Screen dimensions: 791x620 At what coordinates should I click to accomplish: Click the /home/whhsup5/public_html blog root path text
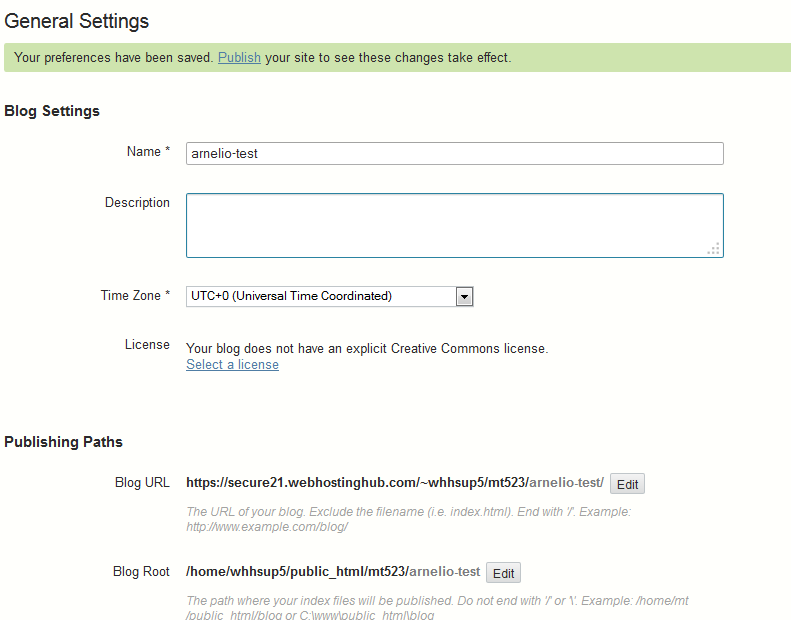tap(332, 572)
